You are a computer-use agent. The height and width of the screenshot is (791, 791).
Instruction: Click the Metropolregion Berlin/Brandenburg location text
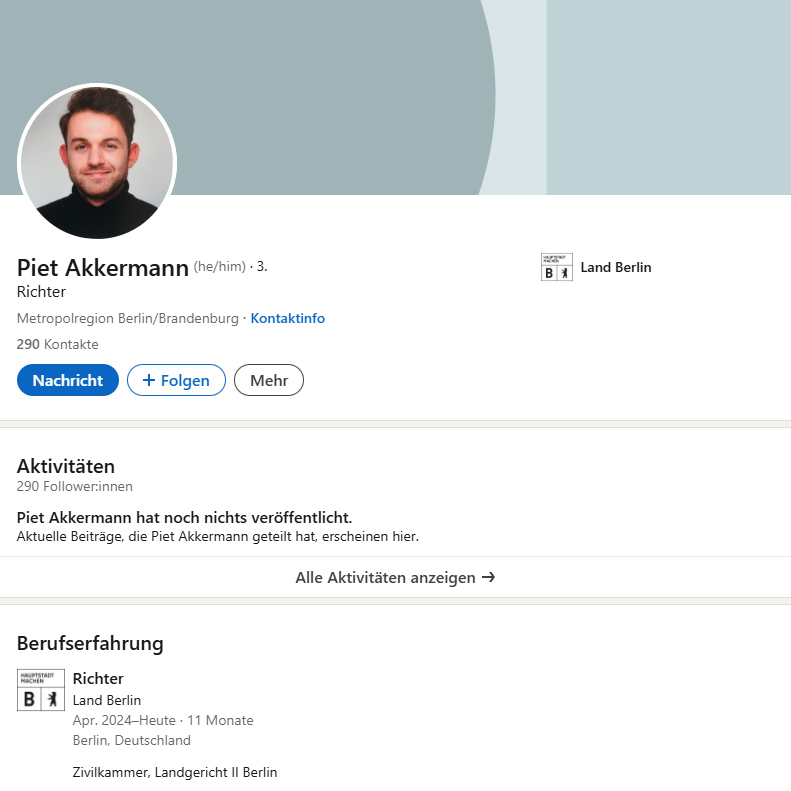127,318
